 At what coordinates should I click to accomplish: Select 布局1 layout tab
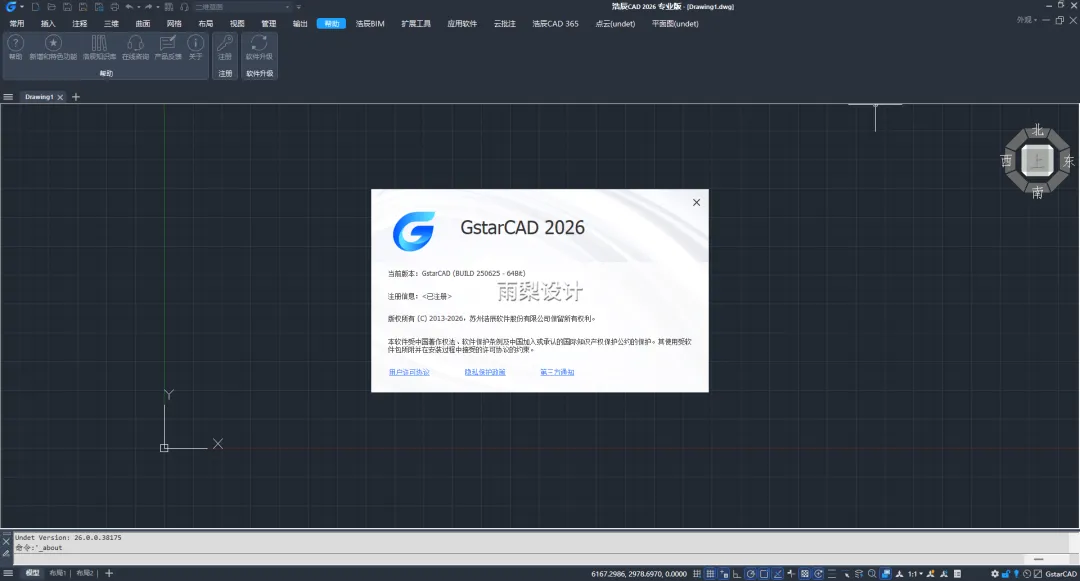click(58, 573)
